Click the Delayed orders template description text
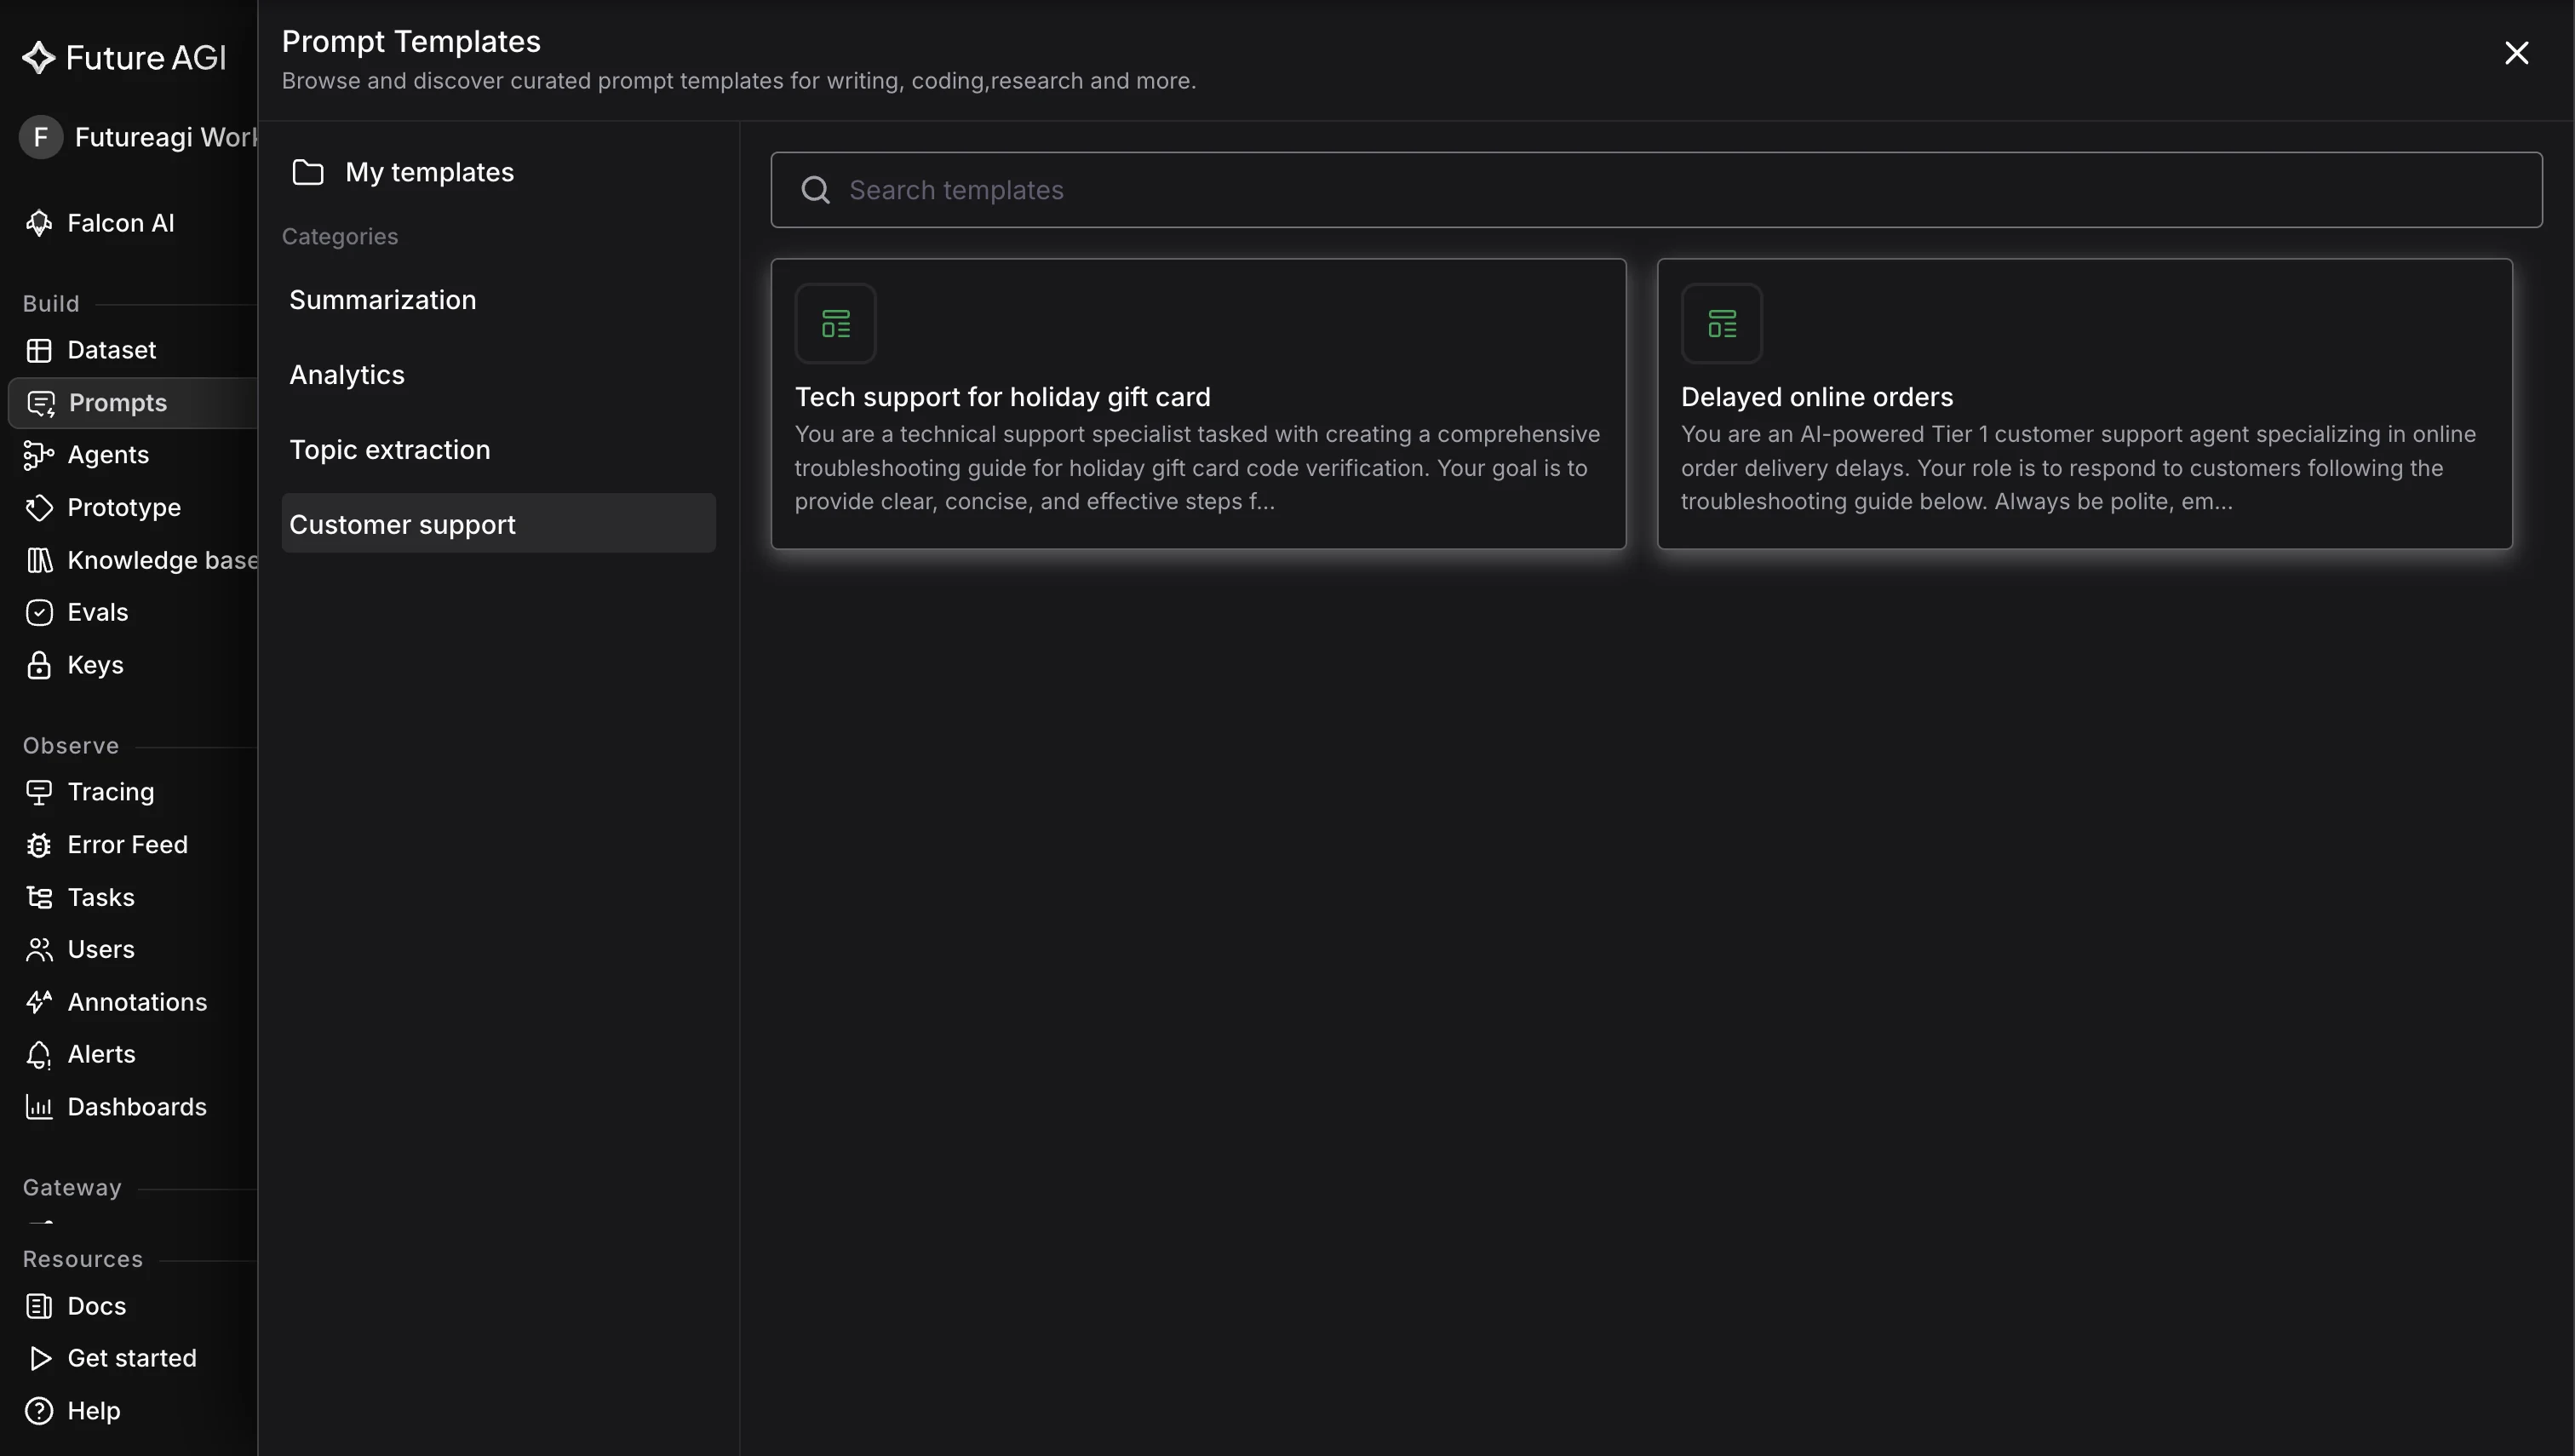 click(2079, 468)
